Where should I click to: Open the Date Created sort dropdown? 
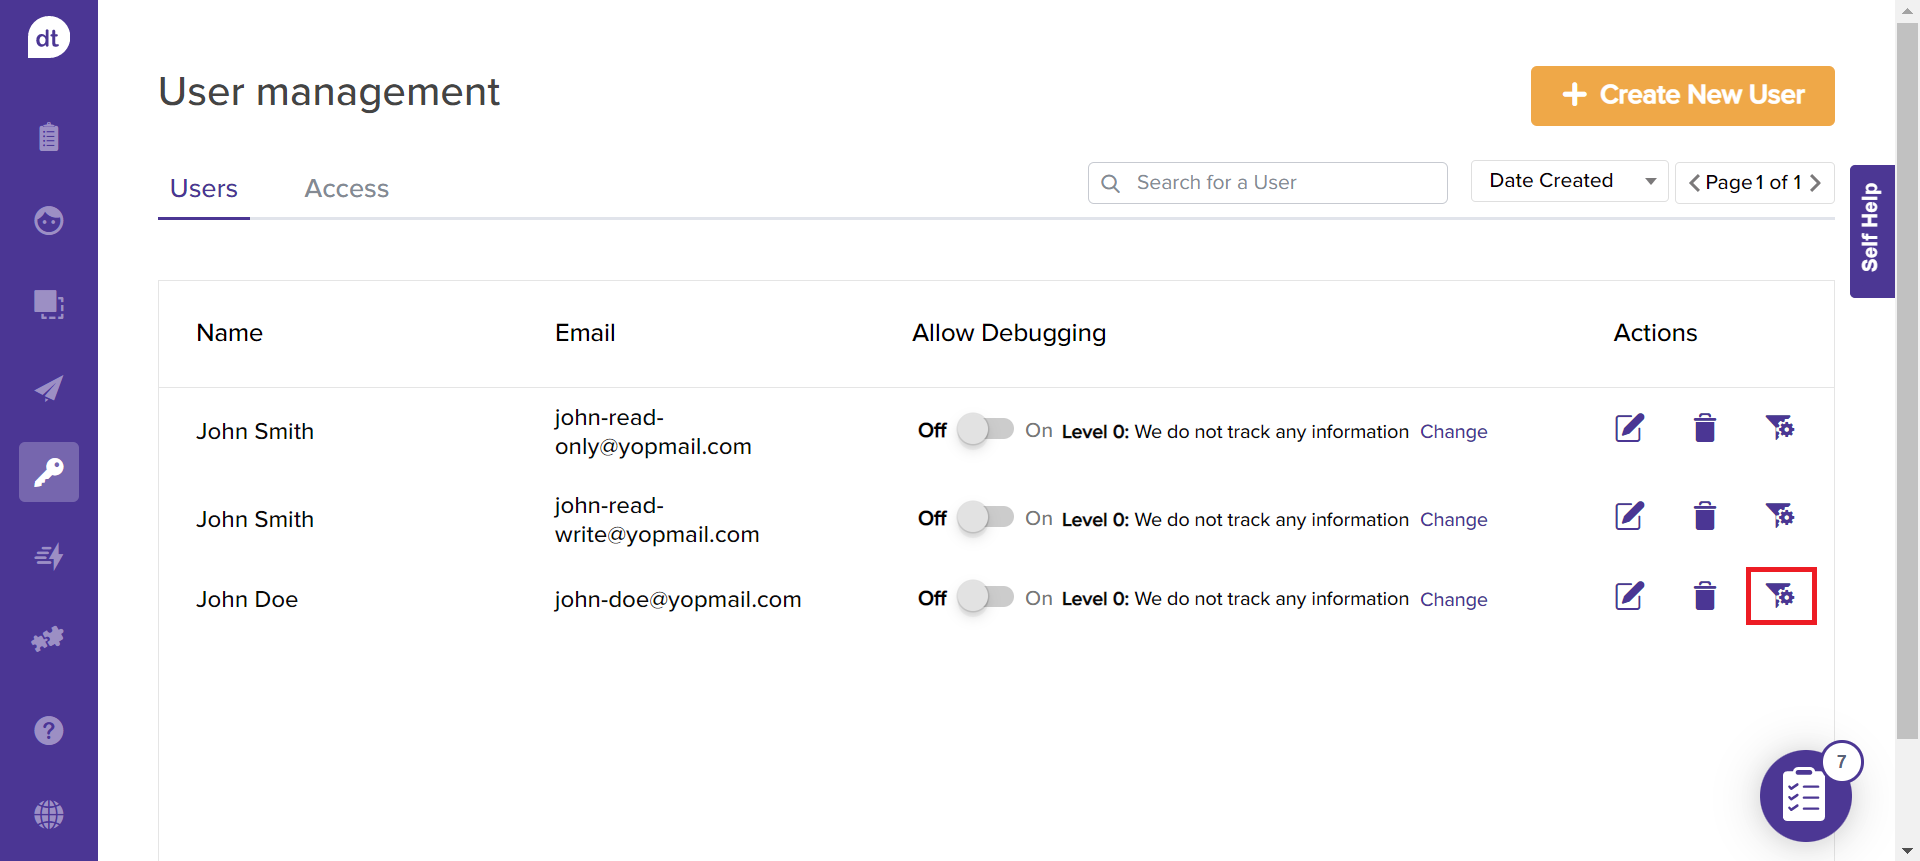(1569, 181)
